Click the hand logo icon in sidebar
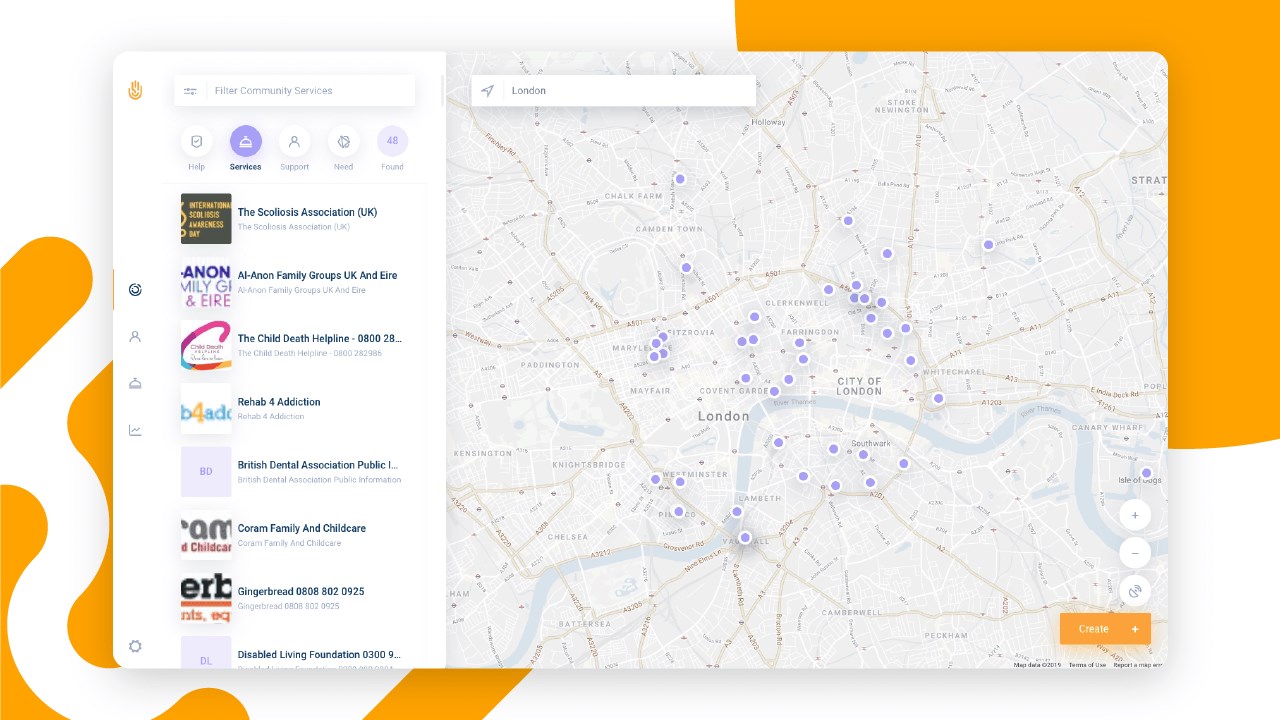 point(135,90)
